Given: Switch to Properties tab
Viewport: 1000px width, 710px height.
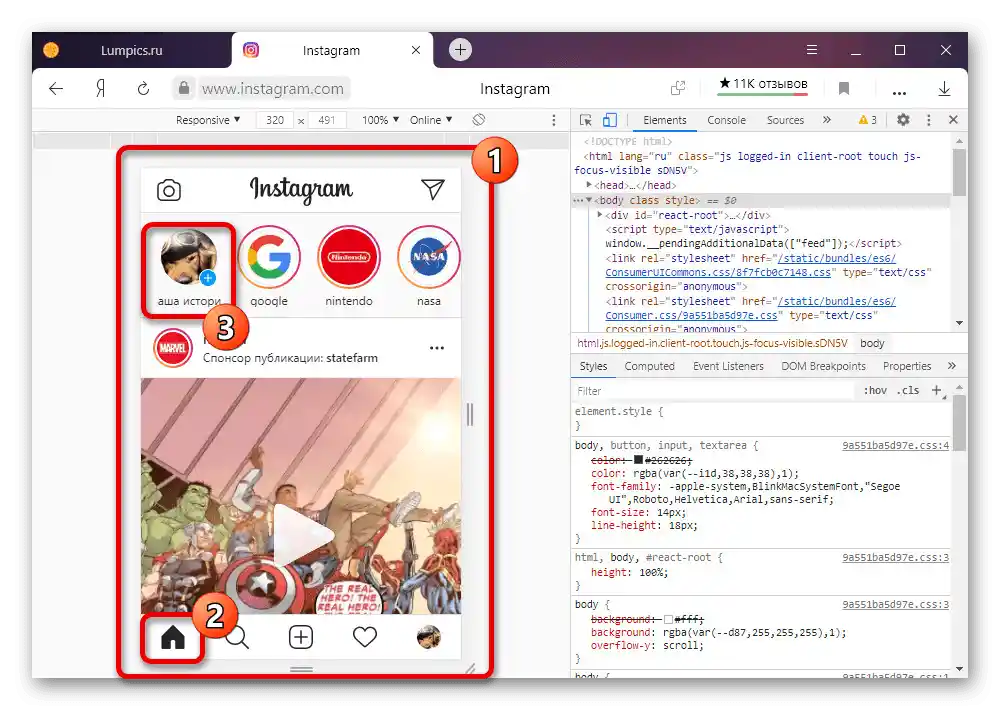Looking at the screenshot, I should [907, 366].
